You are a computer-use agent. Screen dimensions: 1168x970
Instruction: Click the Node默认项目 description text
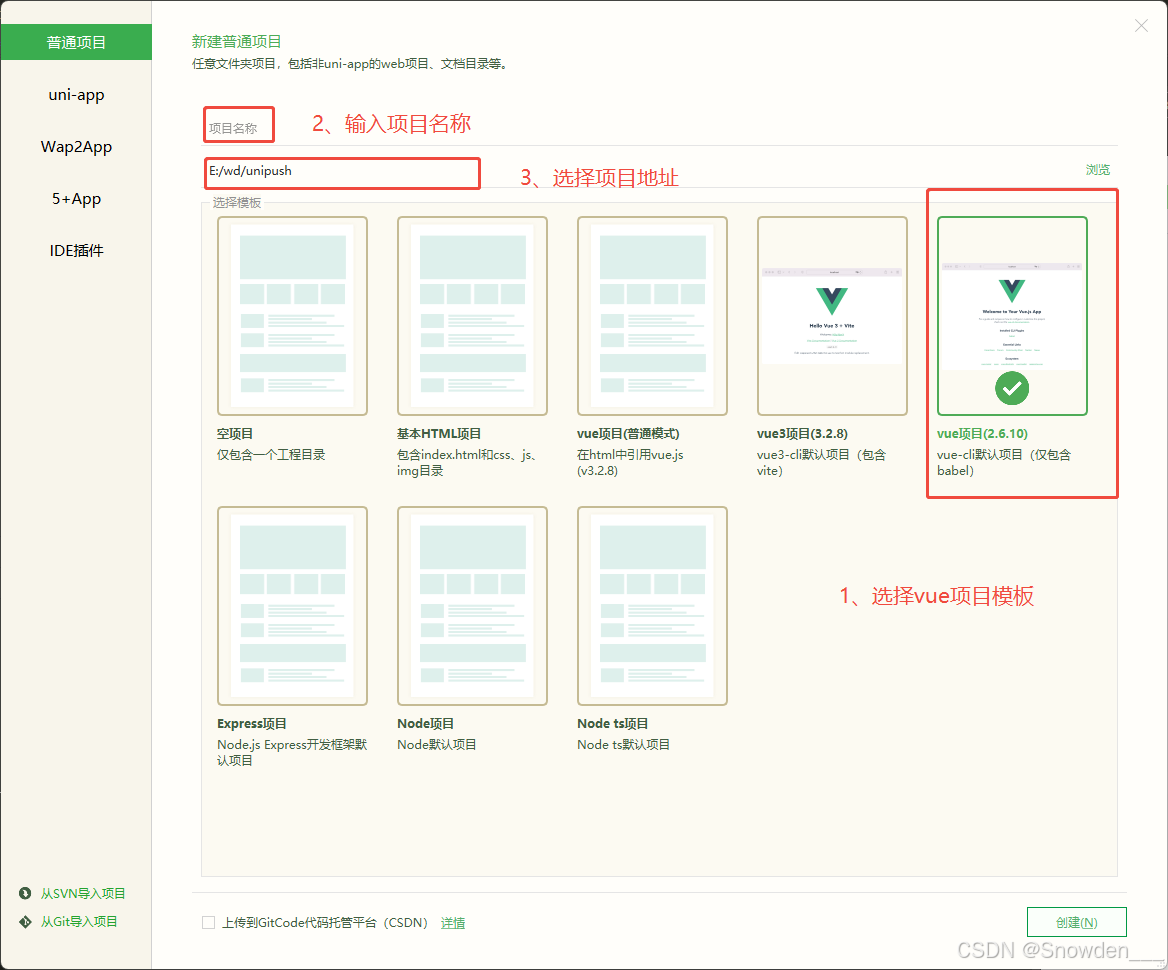pyautogui.click(x=437, y=744)
